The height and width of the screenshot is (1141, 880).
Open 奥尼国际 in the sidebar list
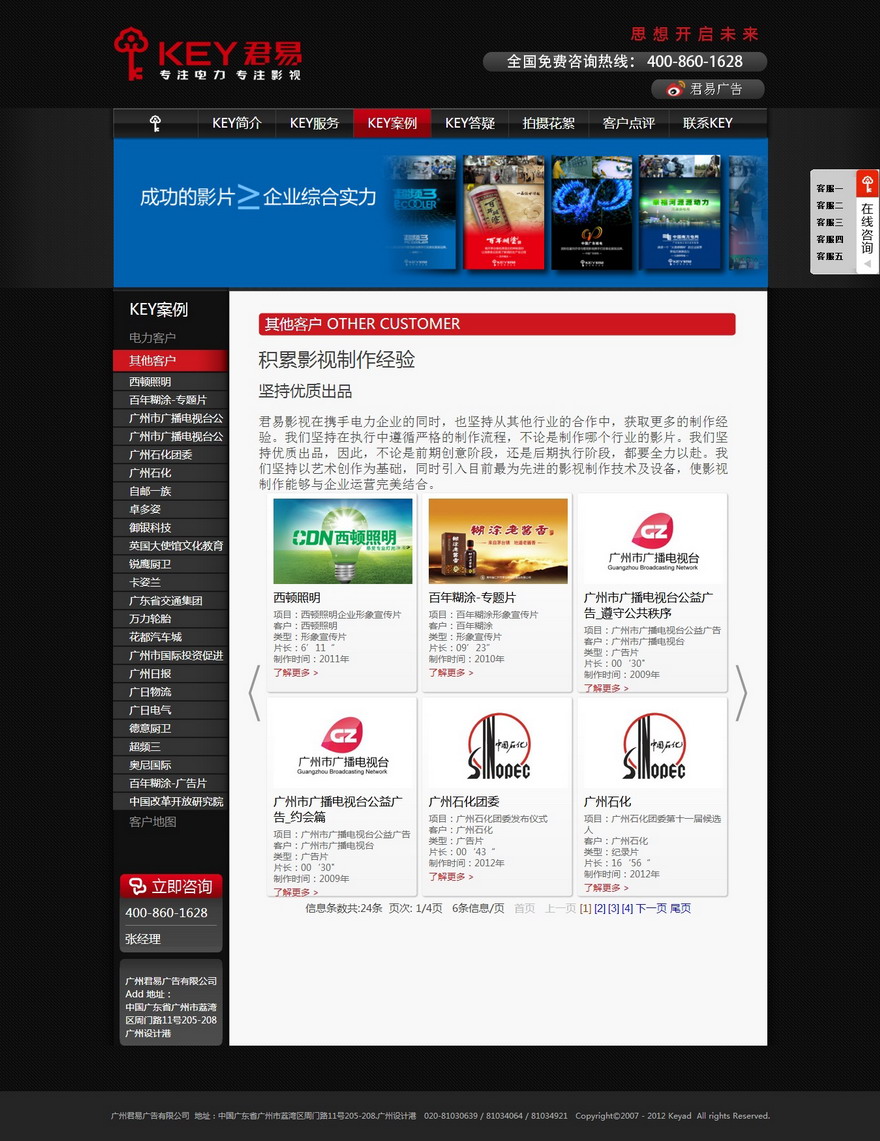coord(170,765)
